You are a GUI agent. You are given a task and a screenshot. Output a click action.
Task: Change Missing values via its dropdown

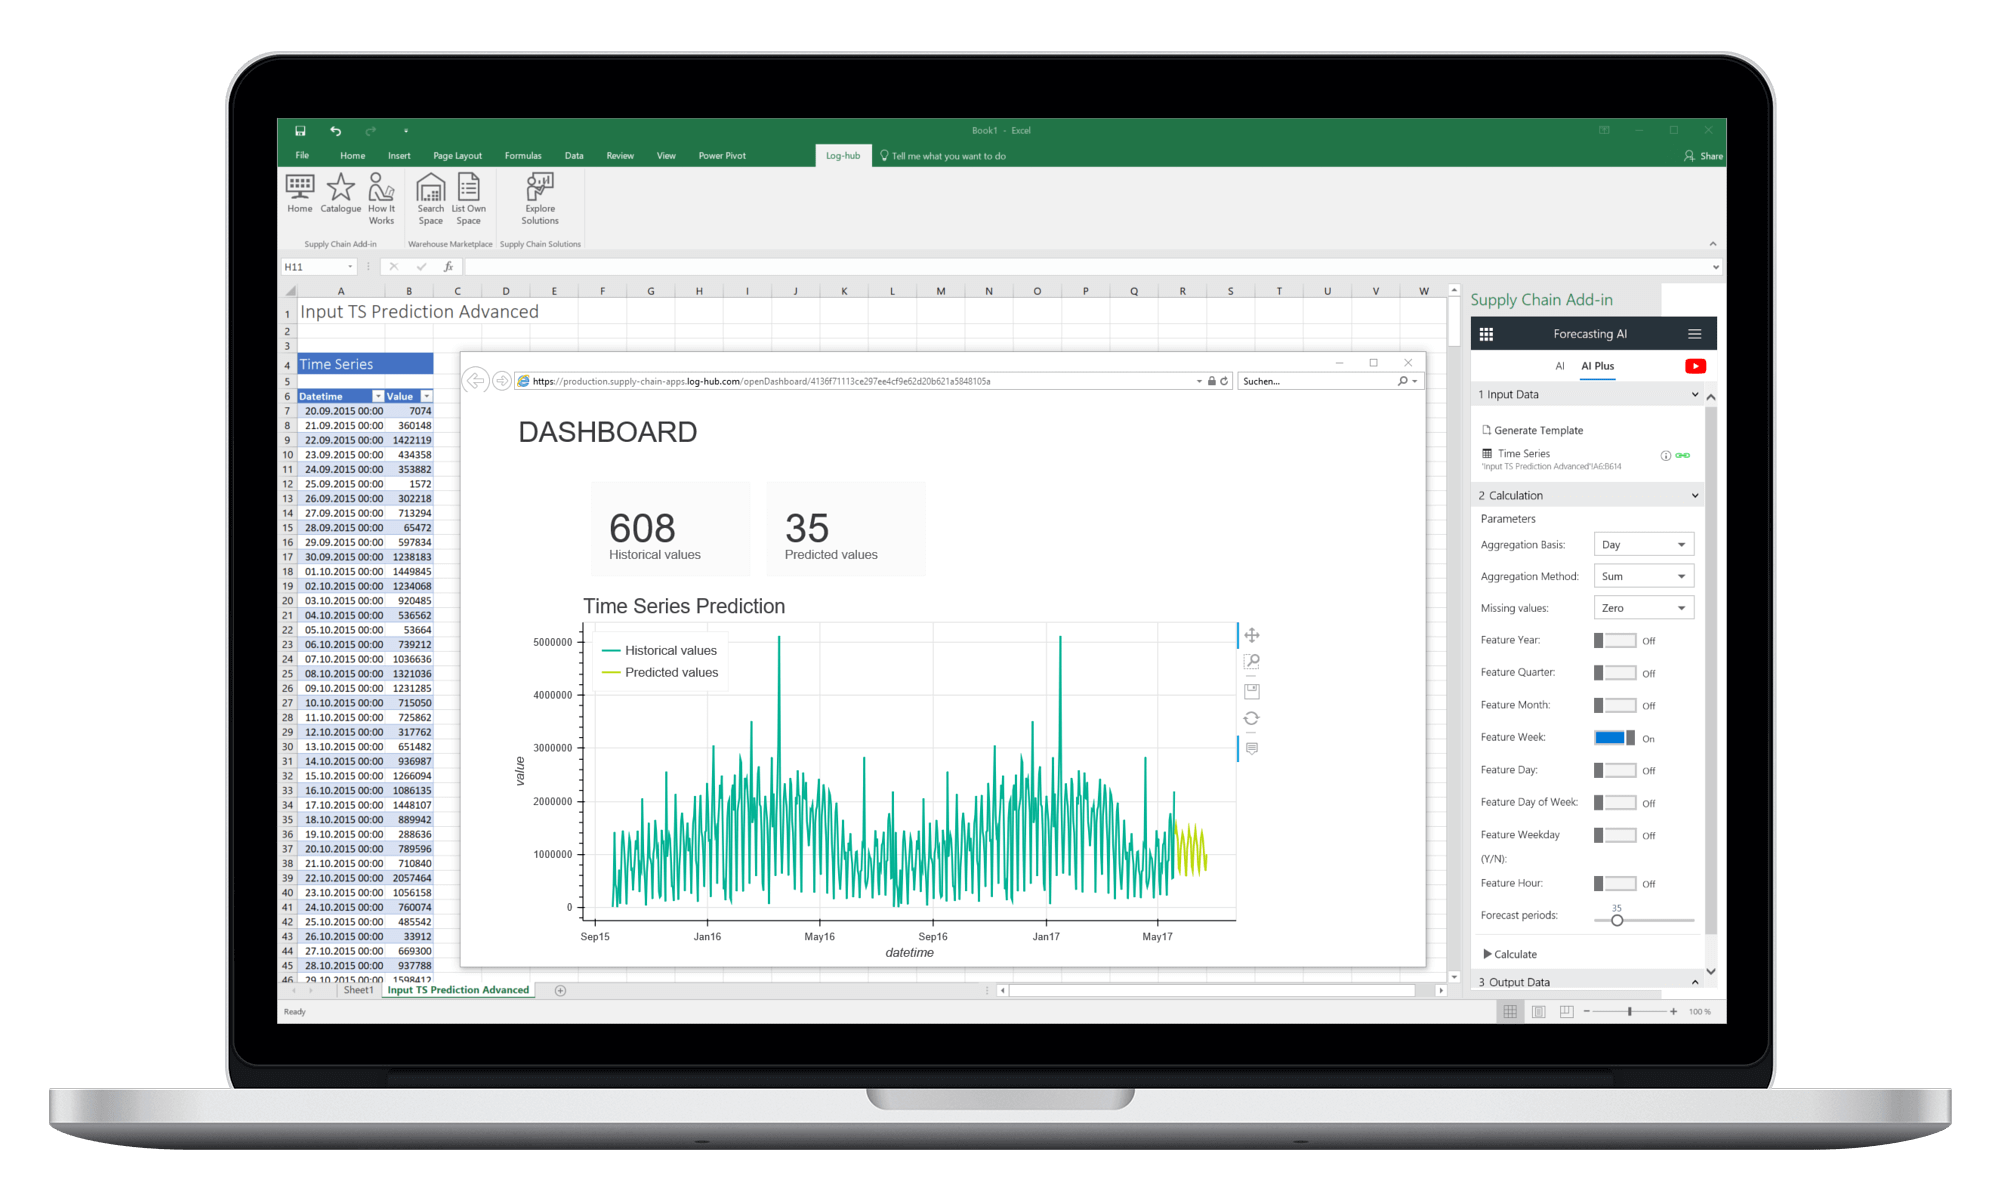[x=1643, y=607]
